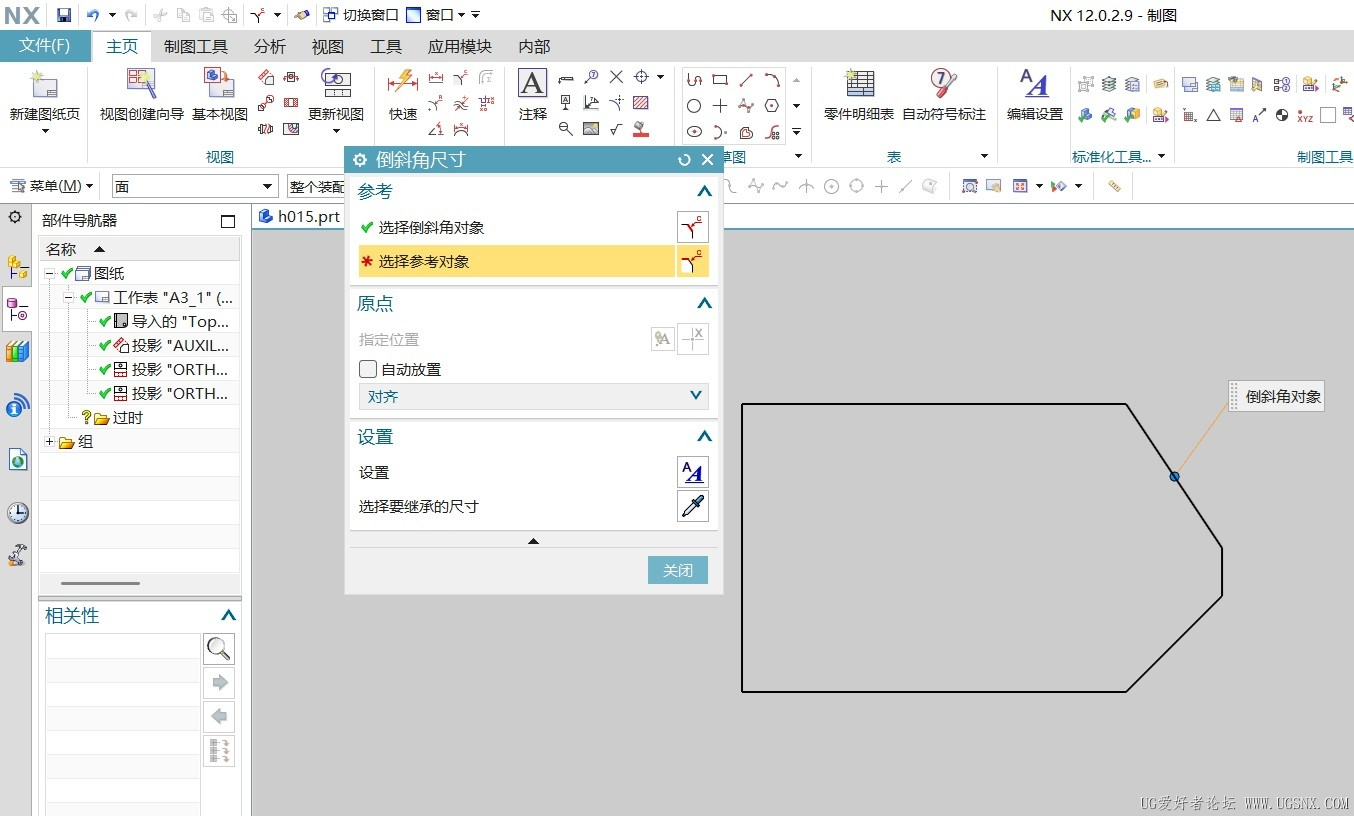The image size is (1354, 816).
Task: Switch to the 制图工具 ribbon tab
Action: pos(196,47)
